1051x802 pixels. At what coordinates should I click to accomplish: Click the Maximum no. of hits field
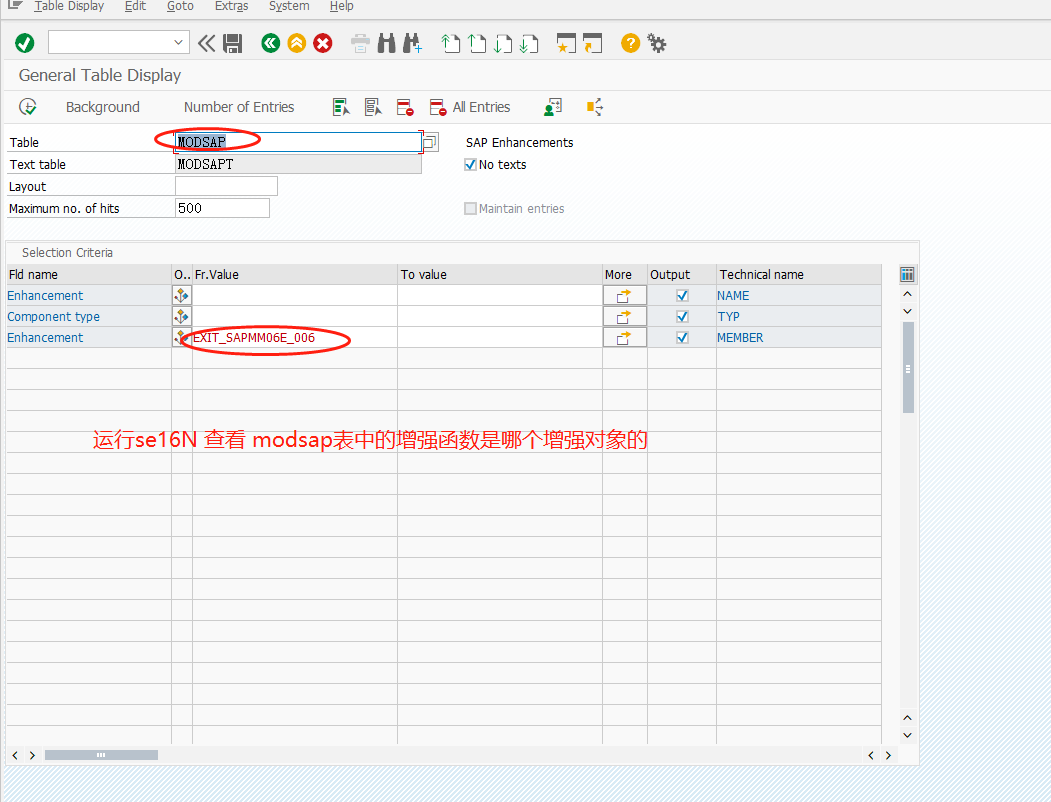coord(222,208)
